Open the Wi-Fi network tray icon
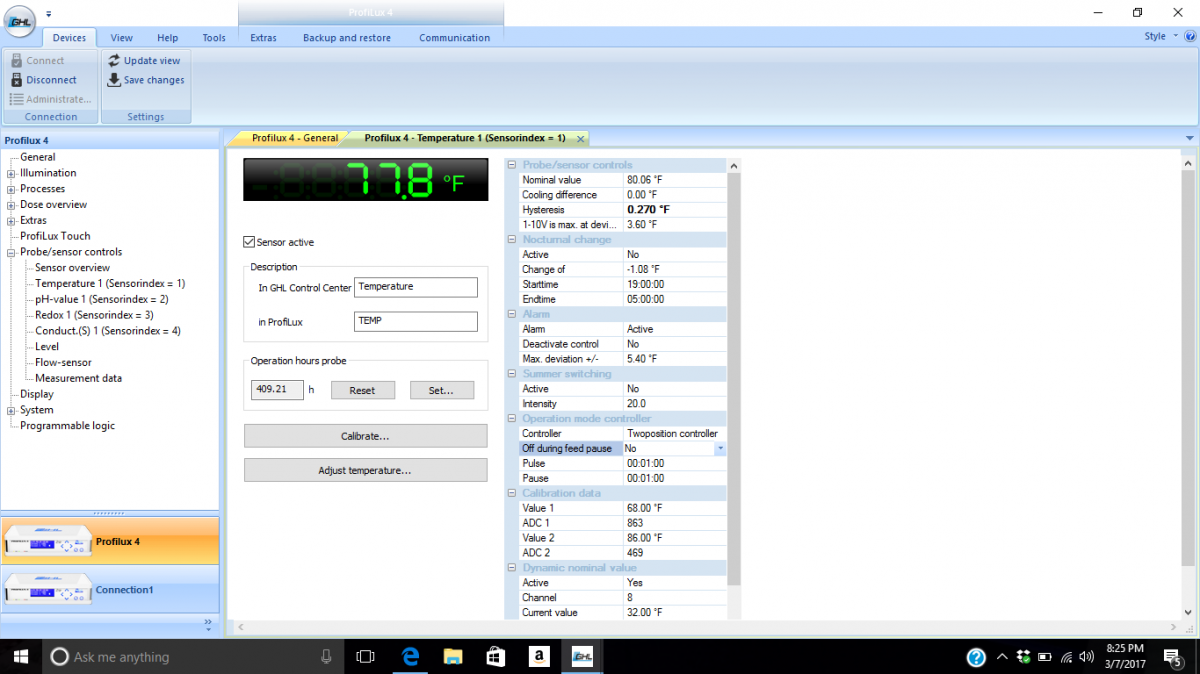 click(x=1067, y=657)
